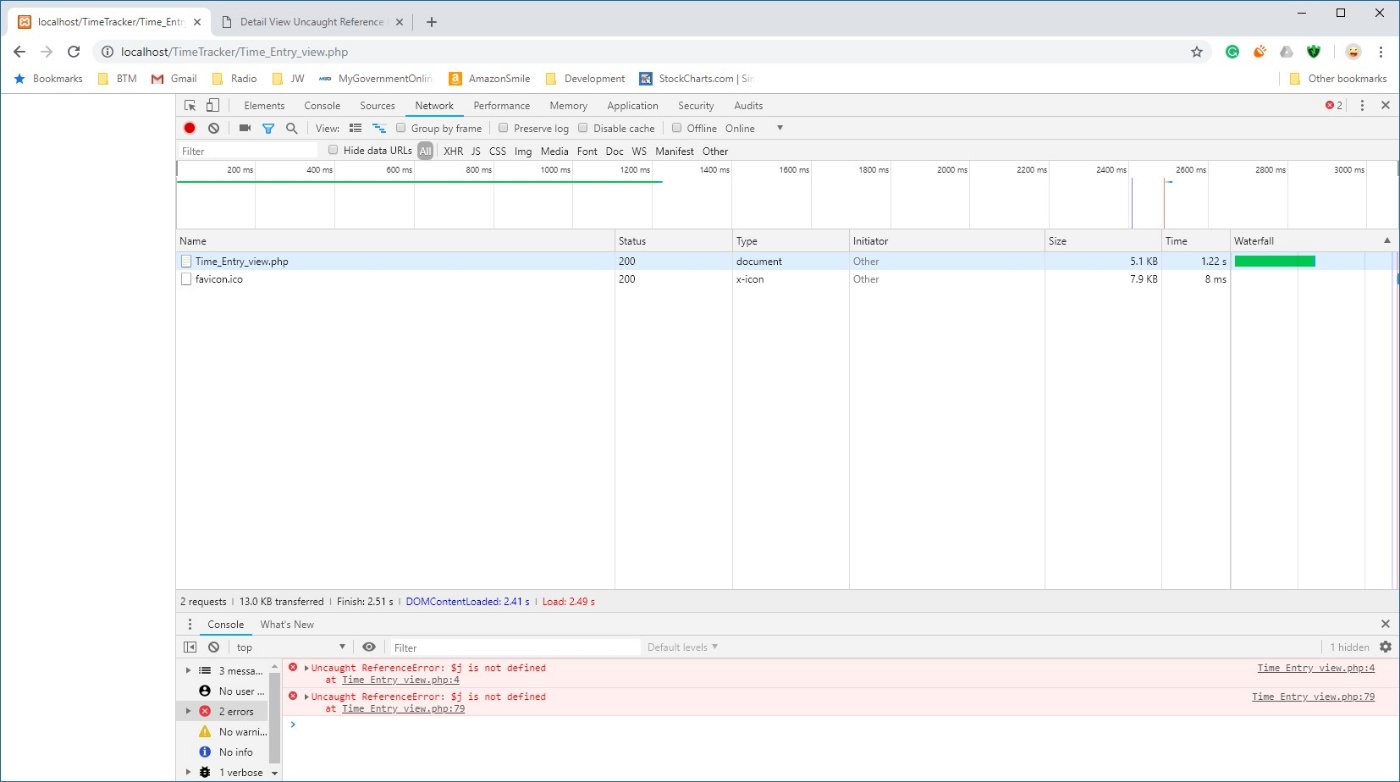Tick the Offline checkbox
This screenshot has width=1400, height=782.
[677, 128]
